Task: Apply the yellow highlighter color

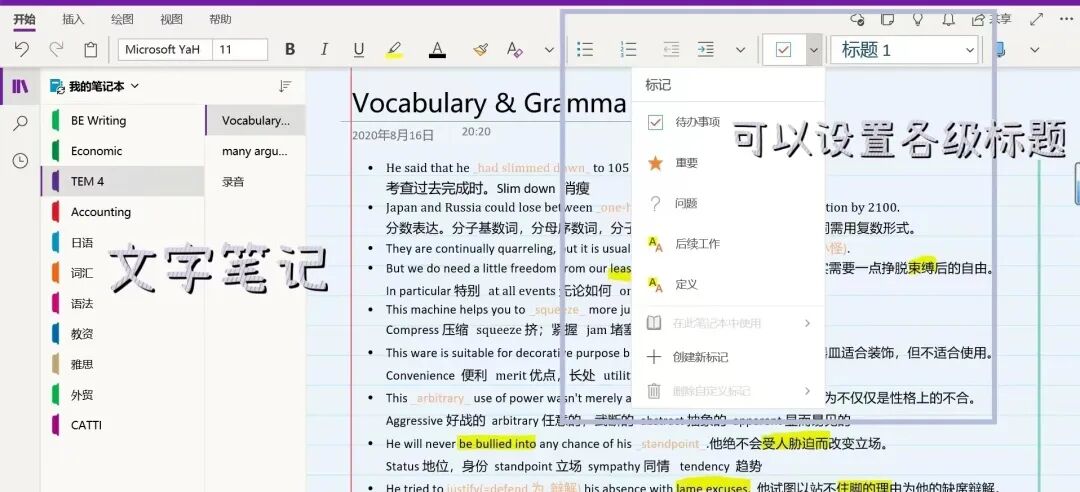Action: point(394,50)
